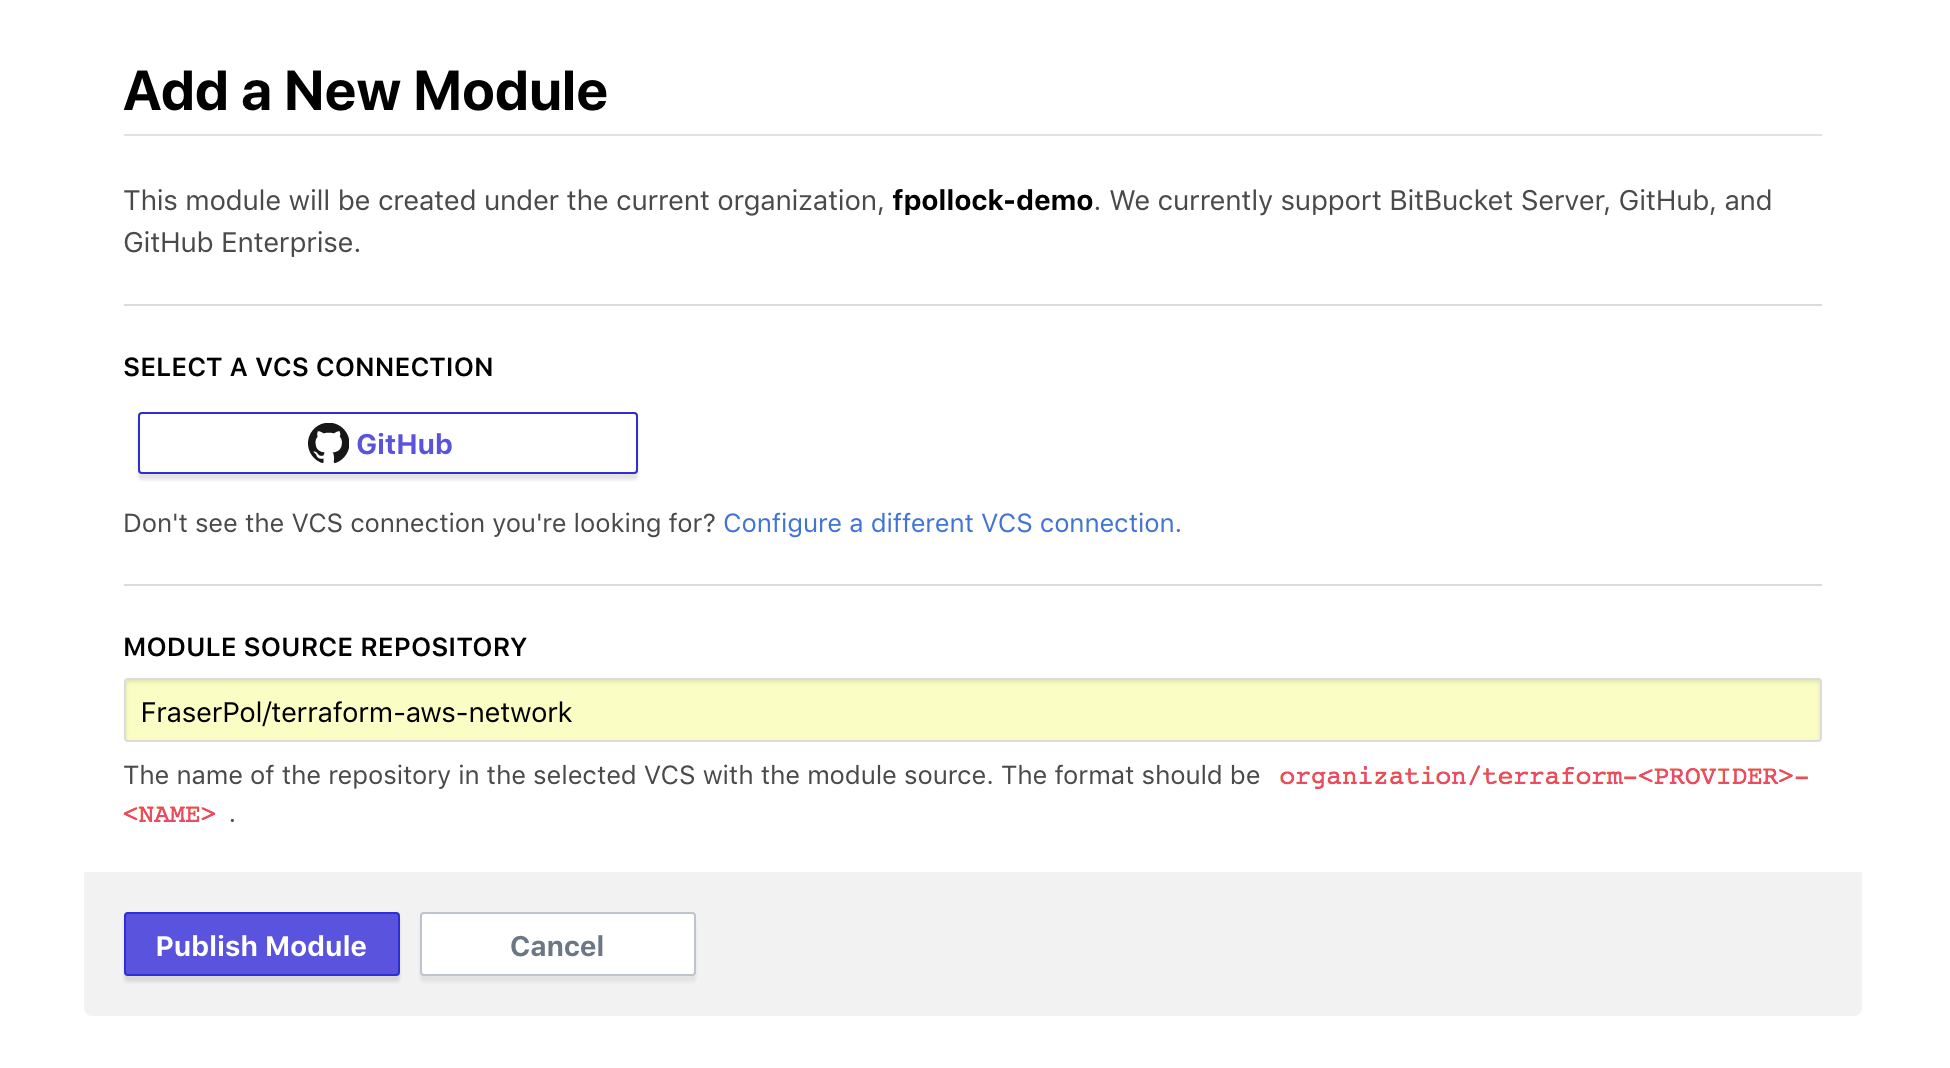Place cursor on FraserPol/terraform-aws-network text
1950x1068 pixels.
coord(356,712)
